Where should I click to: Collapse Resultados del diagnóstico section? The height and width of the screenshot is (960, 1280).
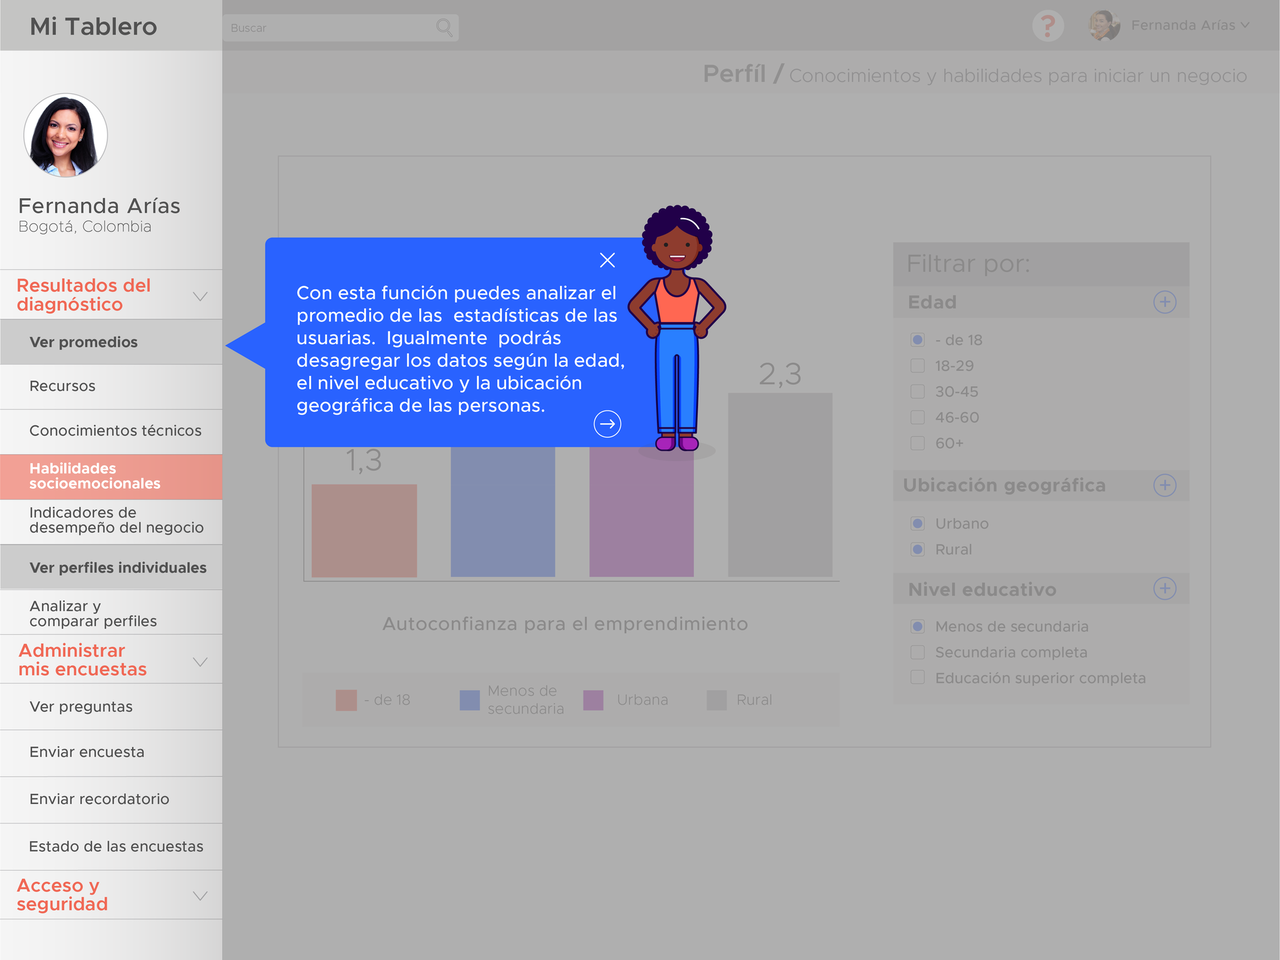pos(200,296)
